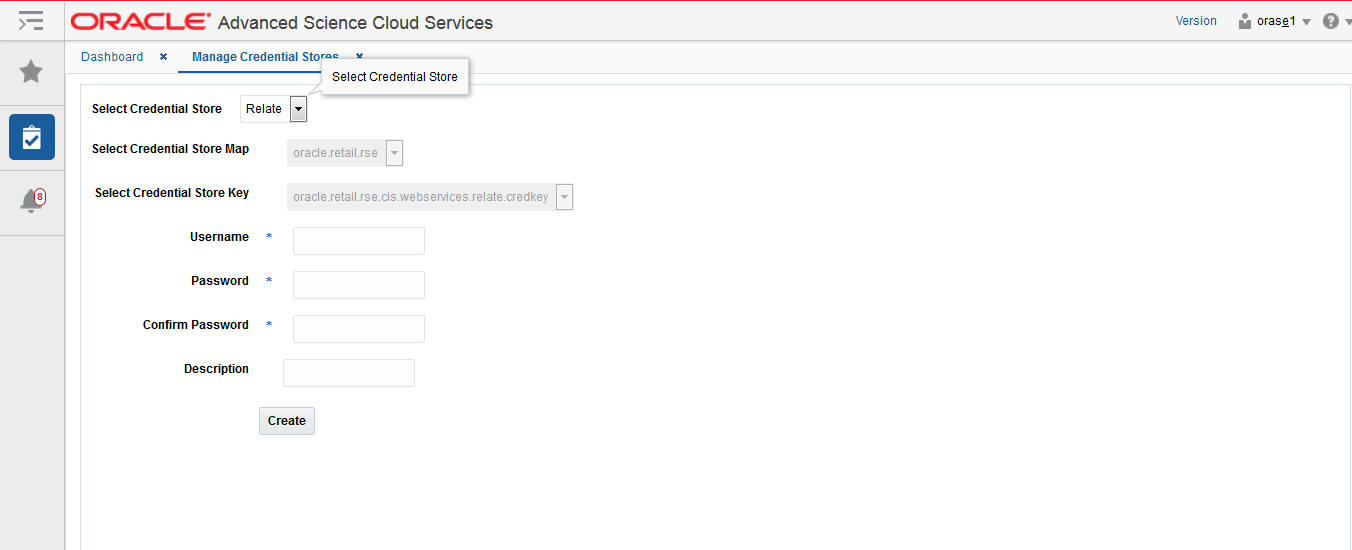Click the Username input field
The width and height of the screenshot is (1352, 550).
point(359,241)
